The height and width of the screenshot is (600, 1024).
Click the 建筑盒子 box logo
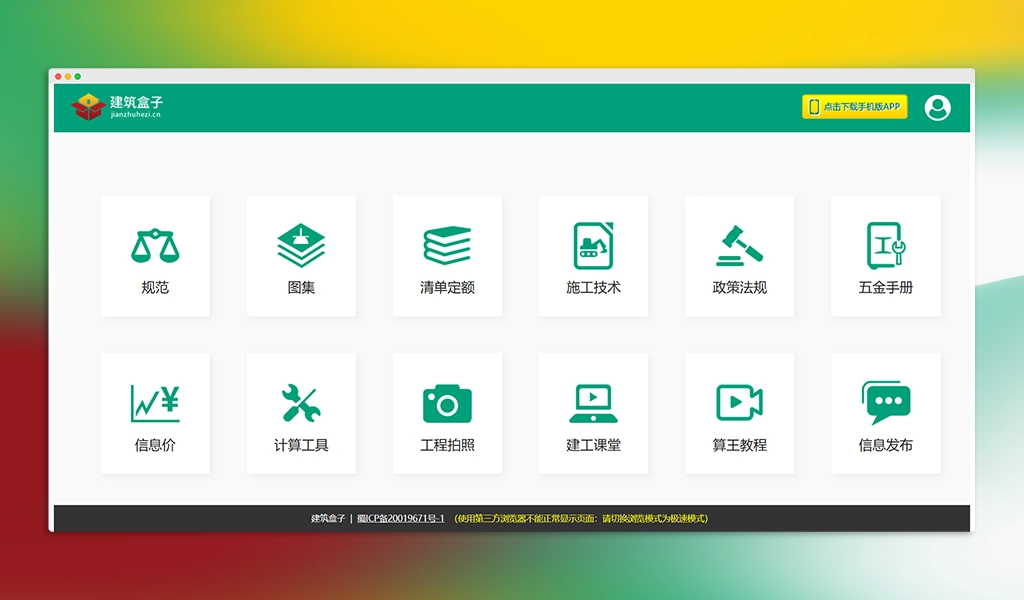(x=88, y=107)
